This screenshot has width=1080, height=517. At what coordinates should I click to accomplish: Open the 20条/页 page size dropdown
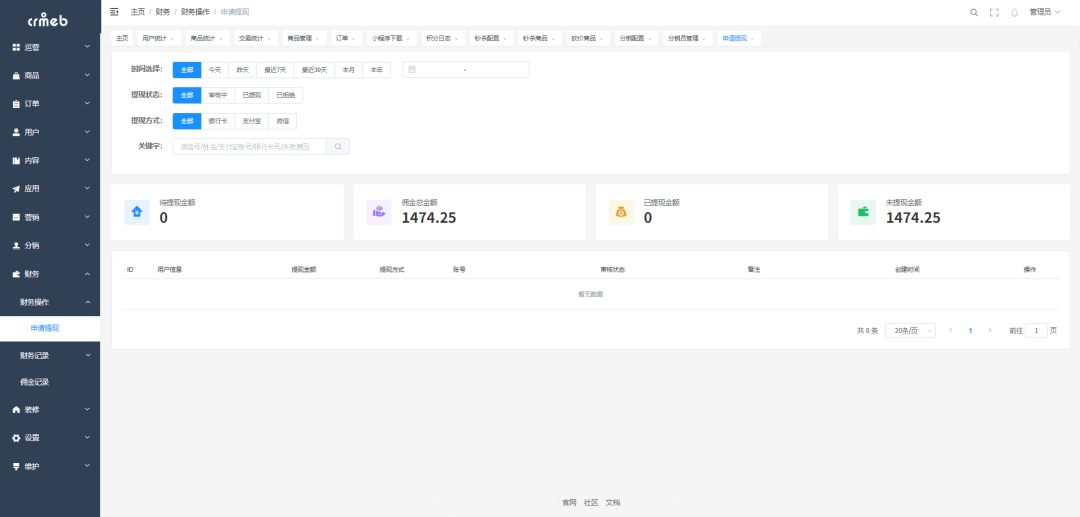coord(910,330)
